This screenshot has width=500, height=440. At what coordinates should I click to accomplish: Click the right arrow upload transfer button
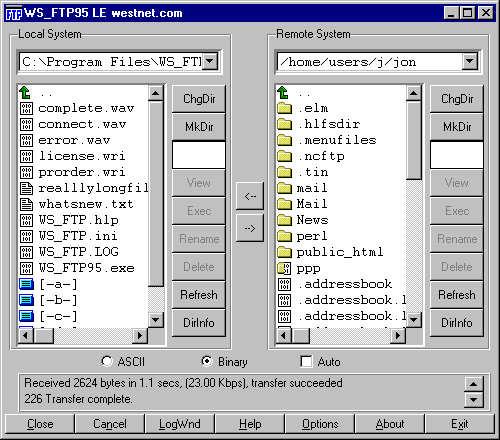click(250, 228)
